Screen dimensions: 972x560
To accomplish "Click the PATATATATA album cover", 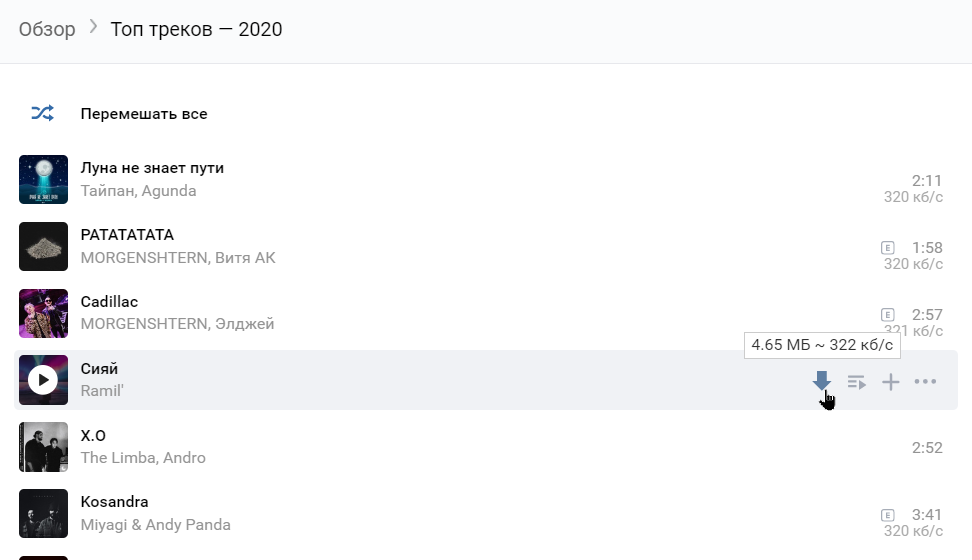I will click(43, 247).
